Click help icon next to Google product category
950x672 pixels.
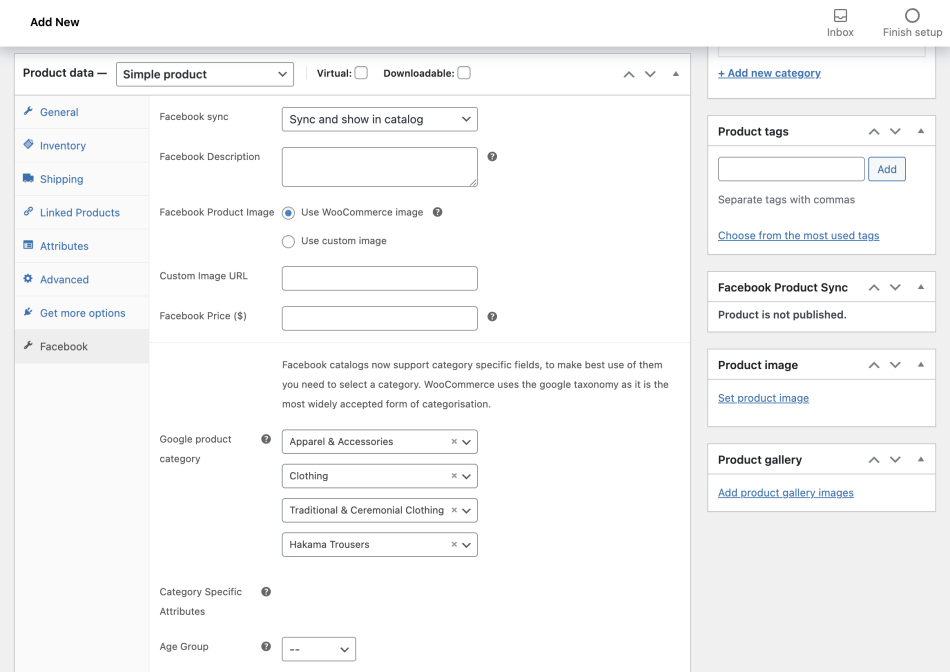pos(266,439)
